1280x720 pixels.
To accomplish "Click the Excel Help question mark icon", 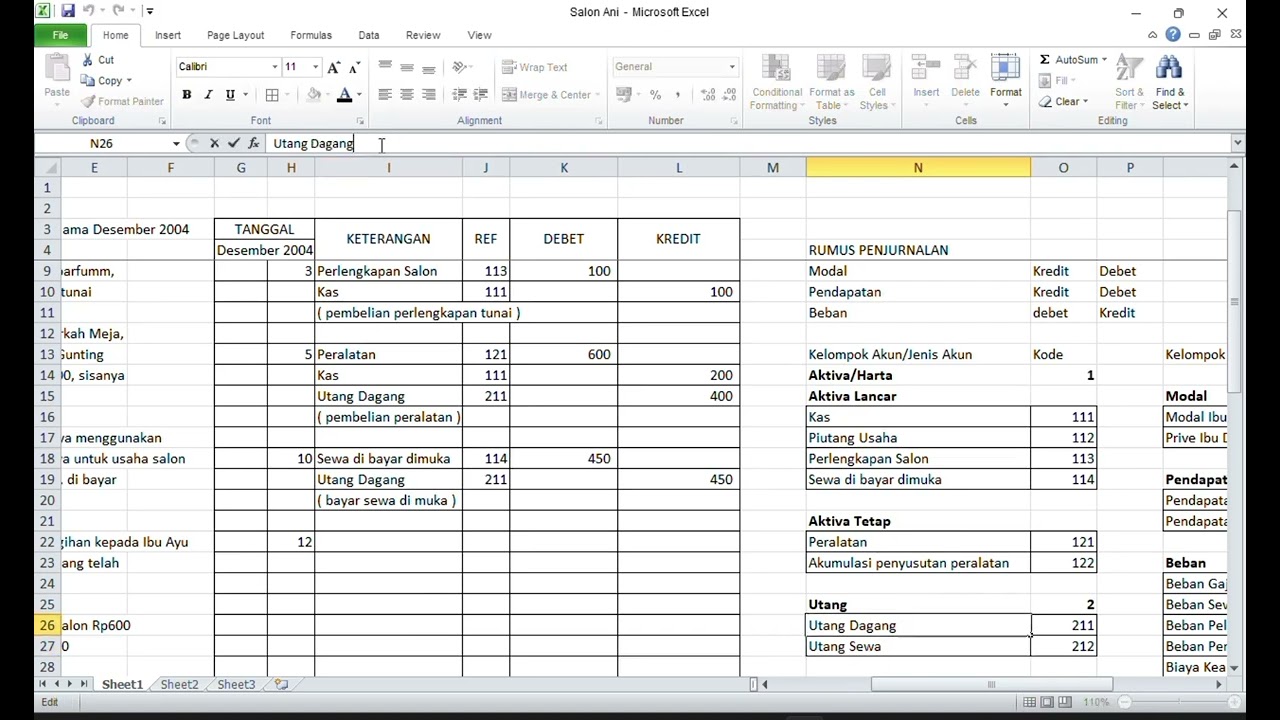I will [1173, 35].
